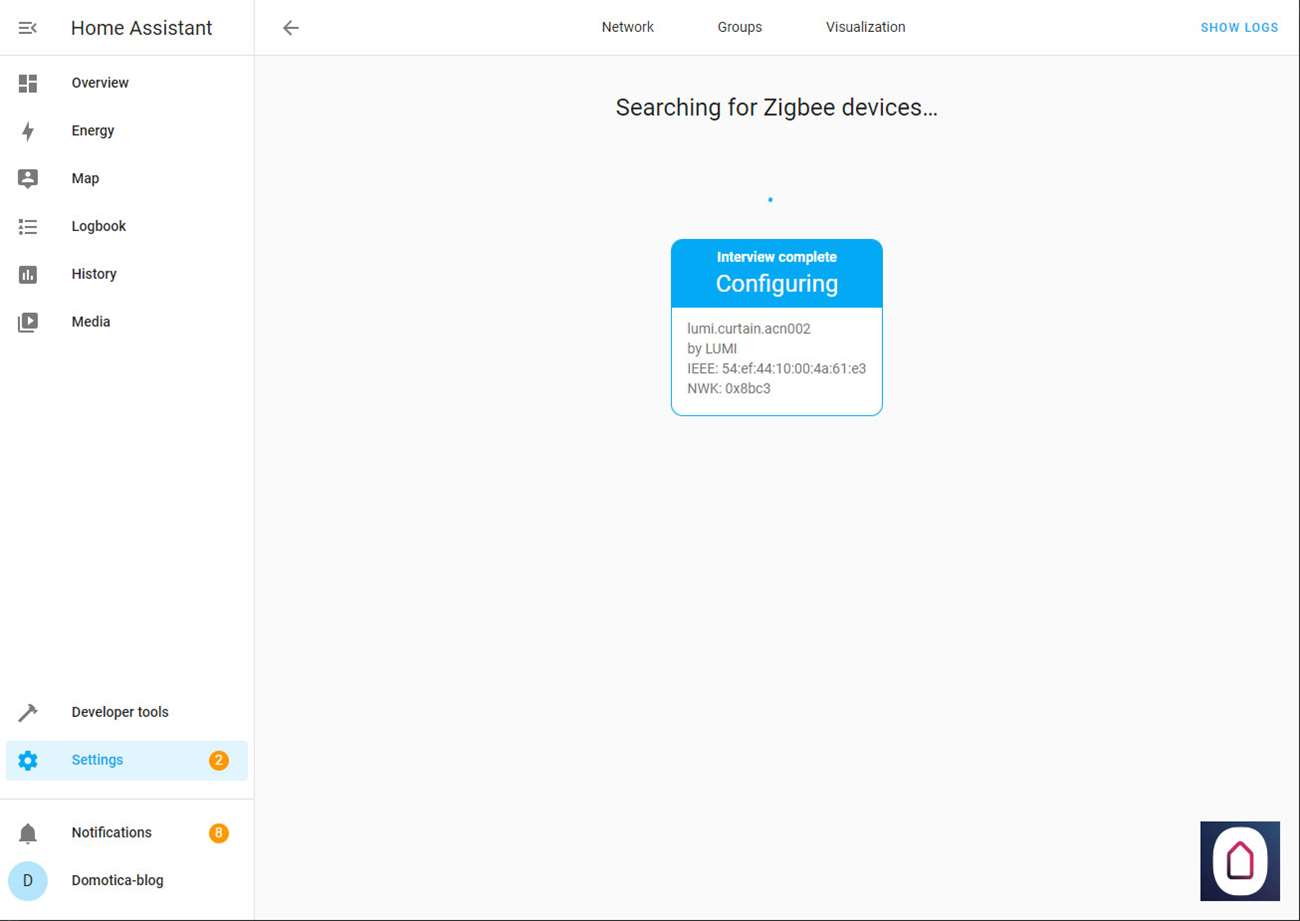Select the Logbook list icon
Screen dimensions: 1300x921
pyautogui.click(x=28, y=227)
